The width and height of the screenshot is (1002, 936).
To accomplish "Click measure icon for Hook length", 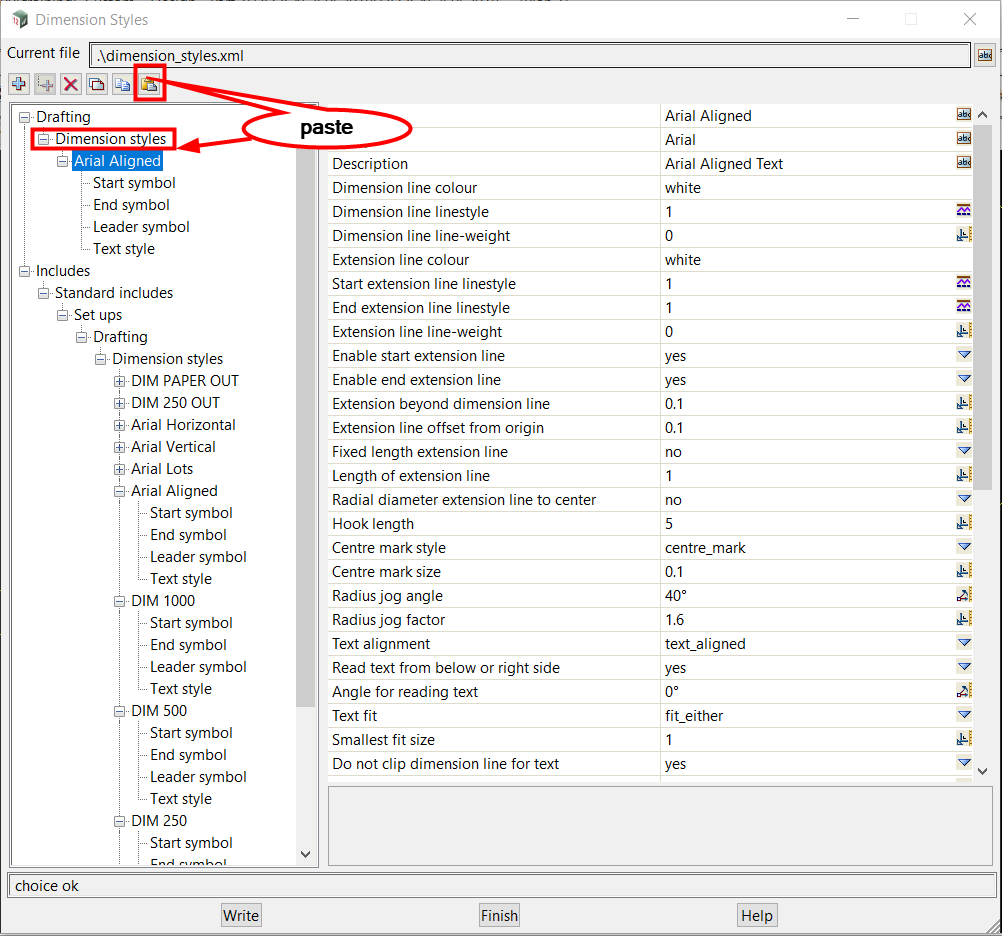I will (963, 524).
